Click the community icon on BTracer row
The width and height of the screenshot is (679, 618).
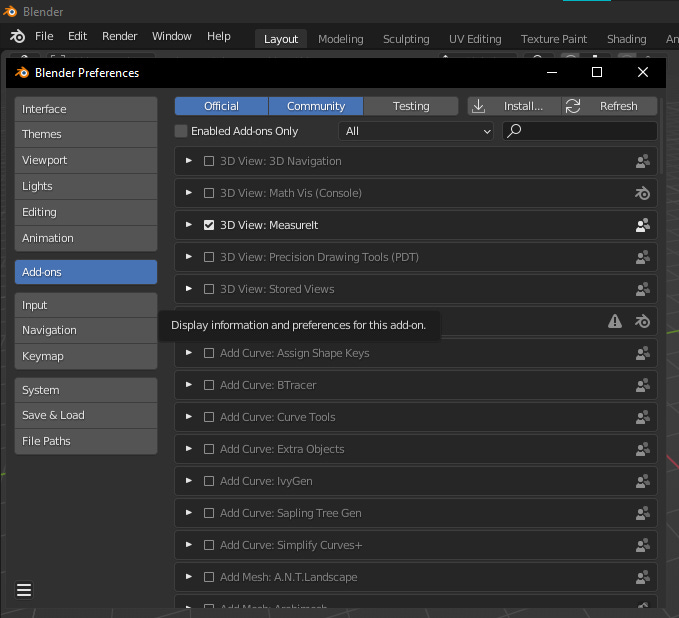pyautogui.click(x=643, y=385)
